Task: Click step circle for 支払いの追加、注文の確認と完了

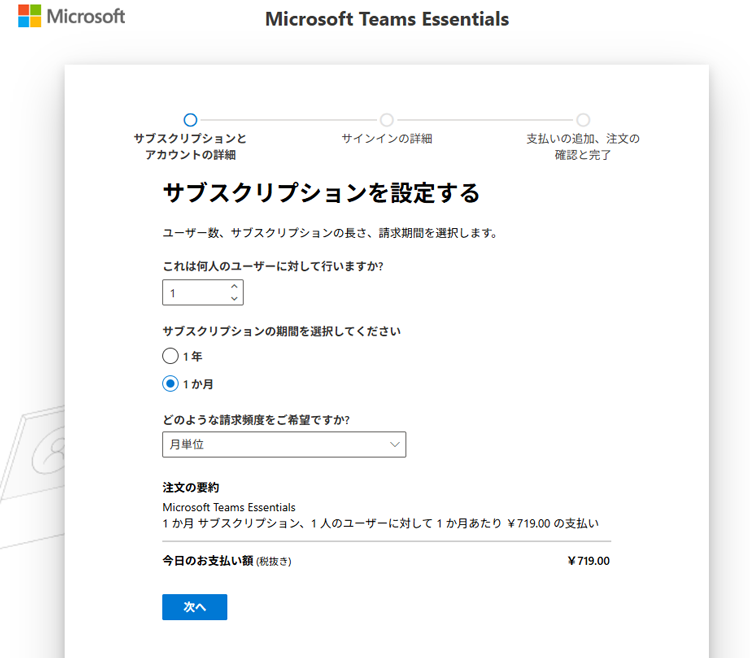Action: point(583,120)
